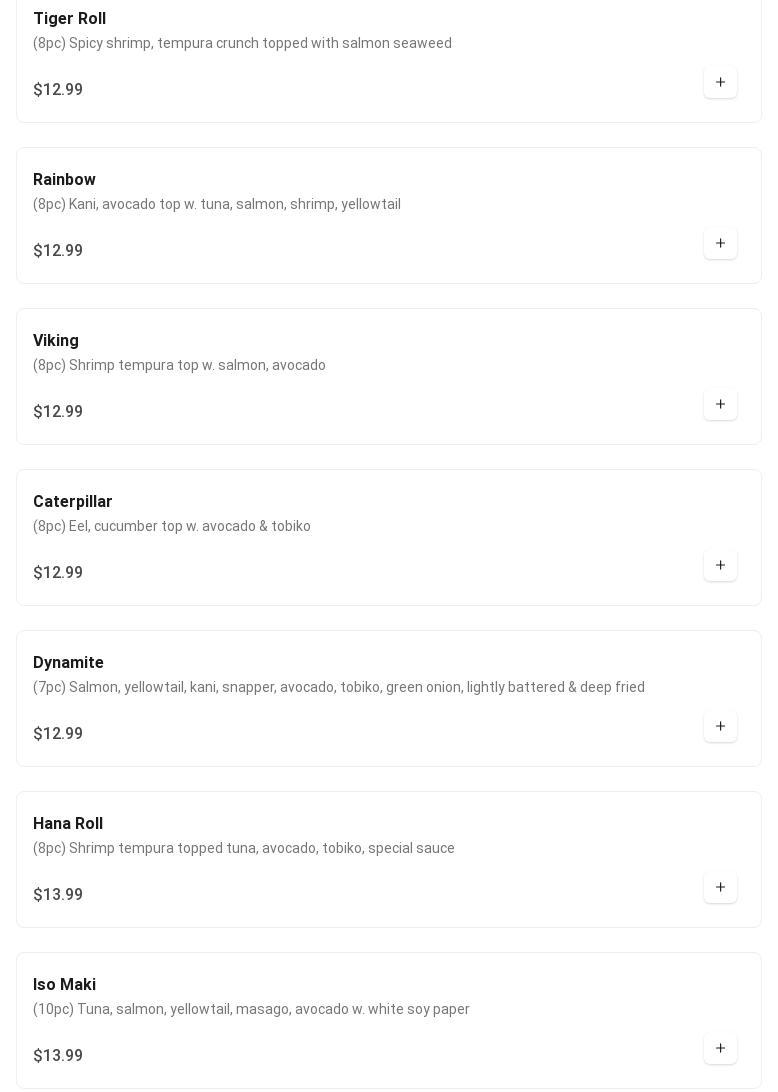778x1092 pixels.
Task: Click the Viking $12.99 price
Action: 58,412
